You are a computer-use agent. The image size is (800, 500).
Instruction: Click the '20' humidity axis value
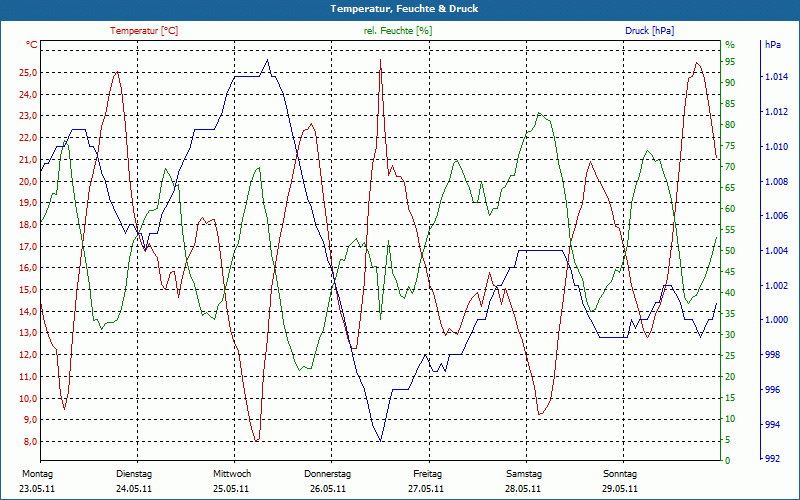730,377
